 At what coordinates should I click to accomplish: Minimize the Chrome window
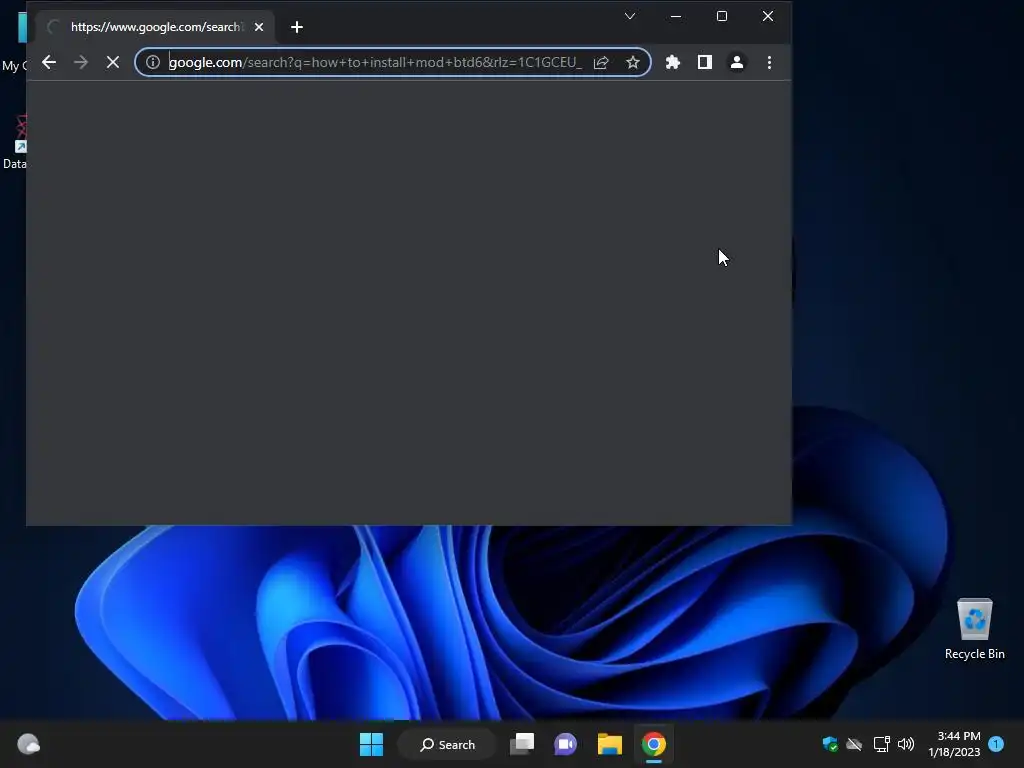[676, 16]
